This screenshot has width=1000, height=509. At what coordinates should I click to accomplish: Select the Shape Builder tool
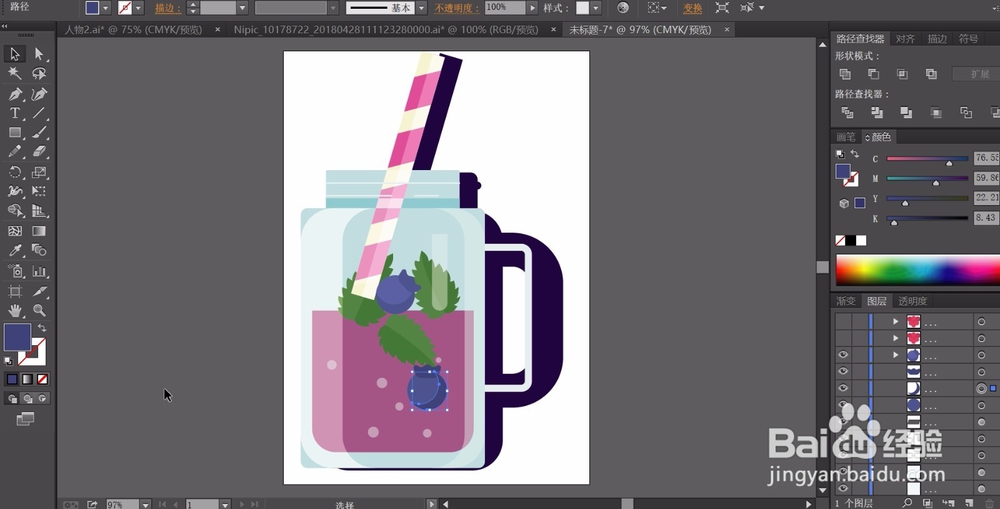[x=15, y=210]
